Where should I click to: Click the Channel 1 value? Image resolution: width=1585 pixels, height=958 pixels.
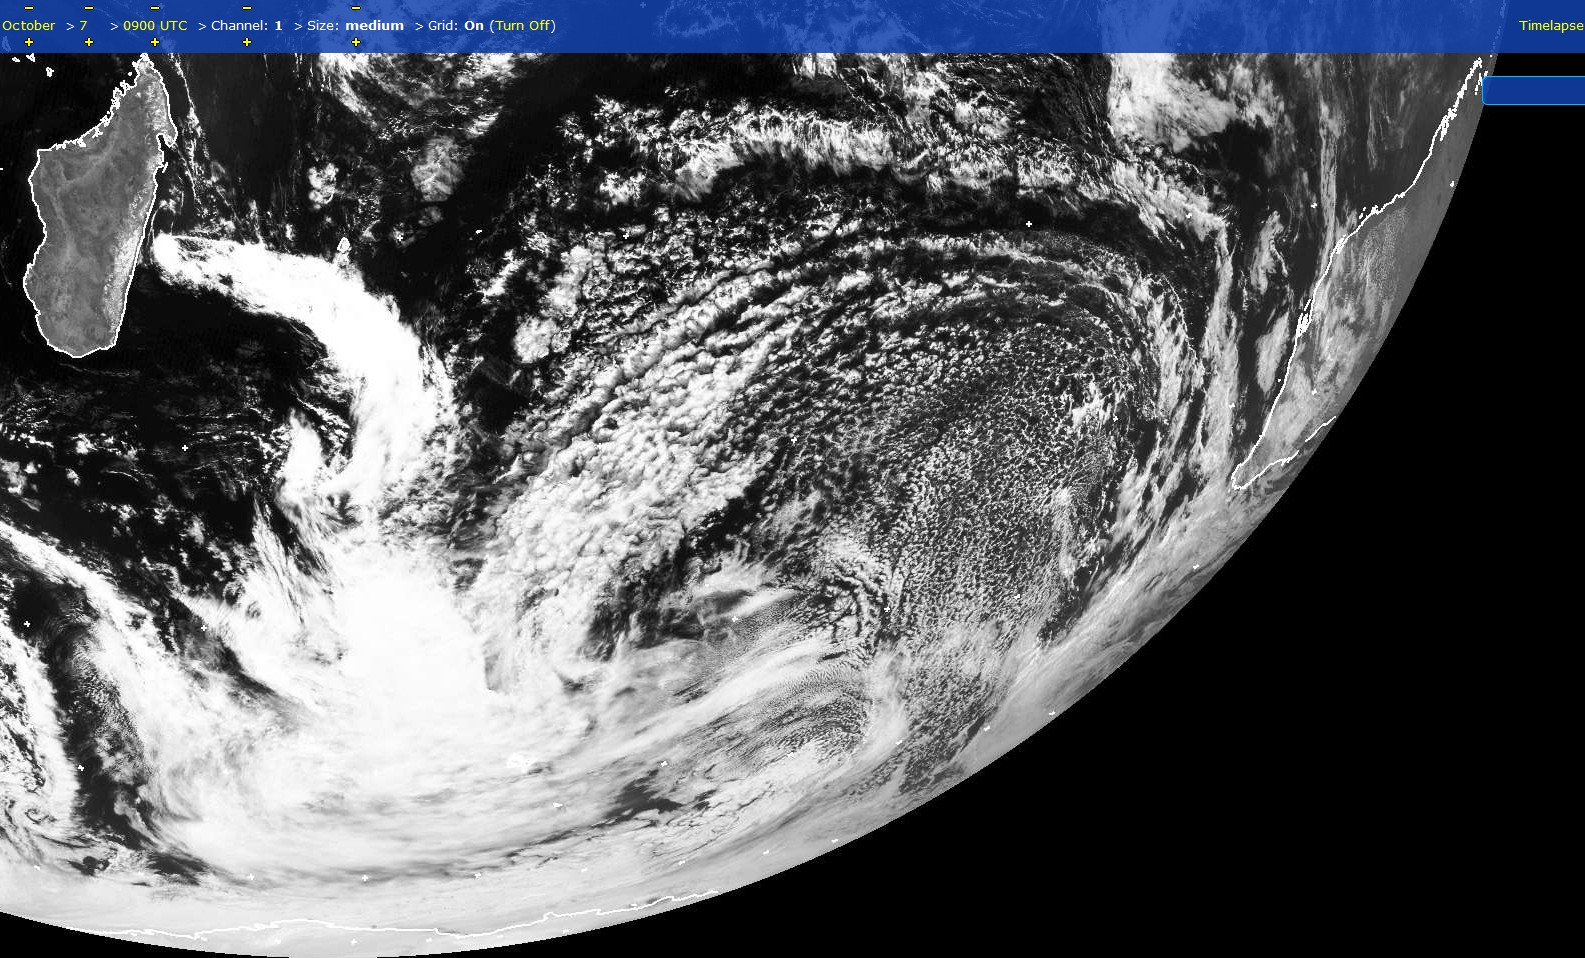tap(278, 25)
